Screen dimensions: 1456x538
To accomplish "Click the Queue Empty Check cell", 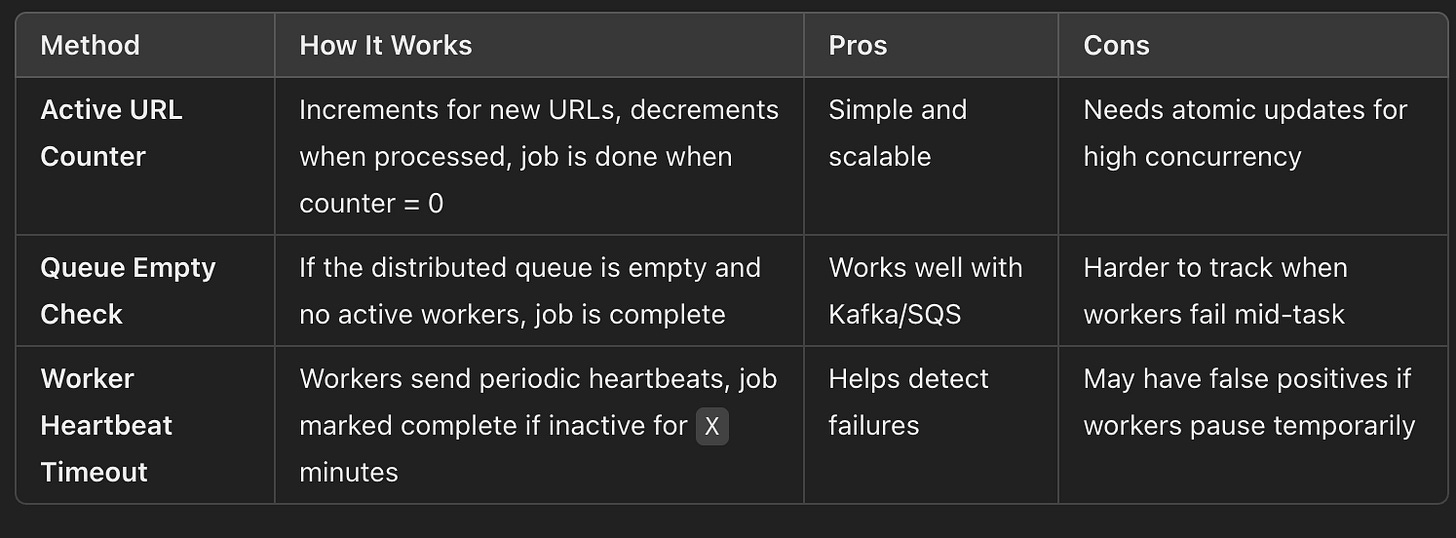I will click(x=145, y=291).
